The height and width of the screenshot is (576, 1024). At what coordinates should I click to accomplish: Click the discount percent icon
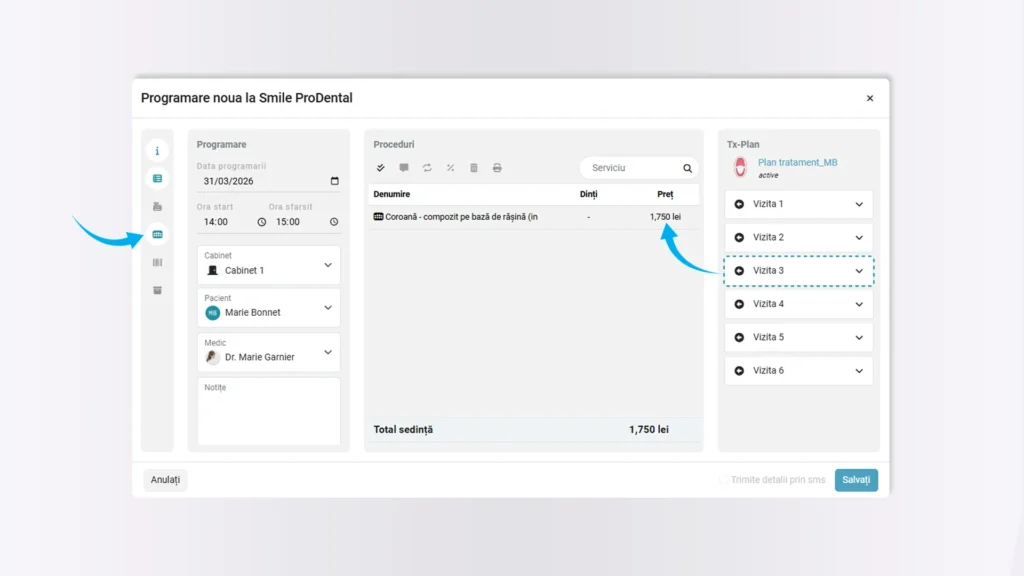(450, 168)
